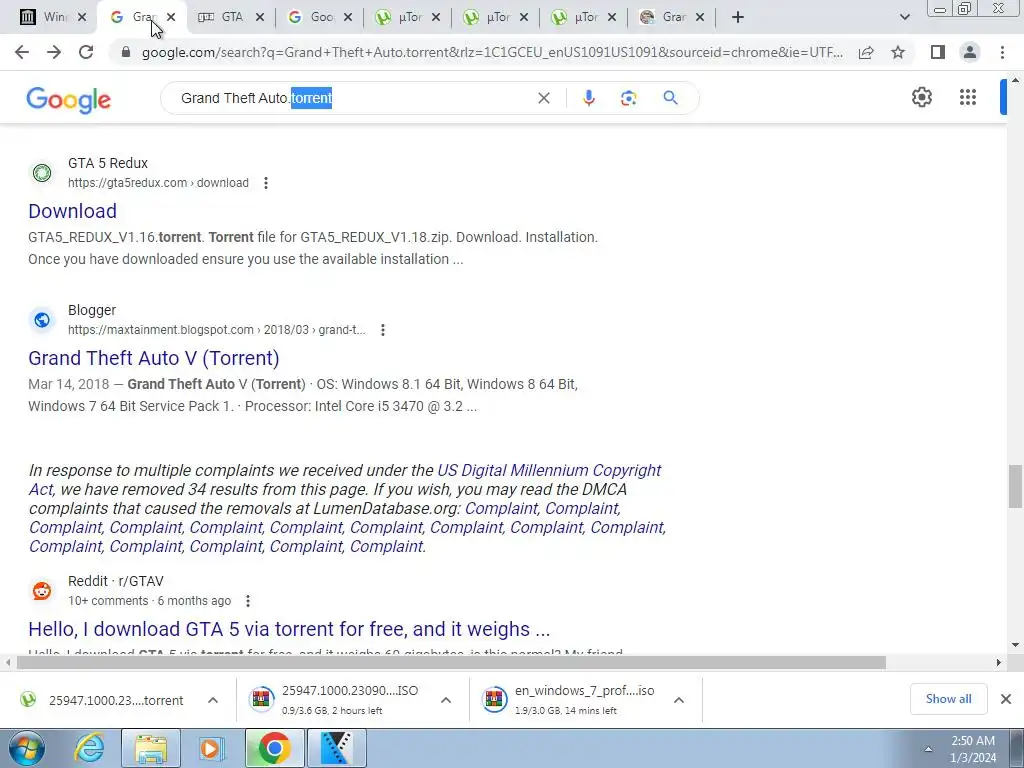Open the 'Grand Theft Auto V (Torrent)' result
This screenshot has height=768, width=1024.
coord(153,358)
